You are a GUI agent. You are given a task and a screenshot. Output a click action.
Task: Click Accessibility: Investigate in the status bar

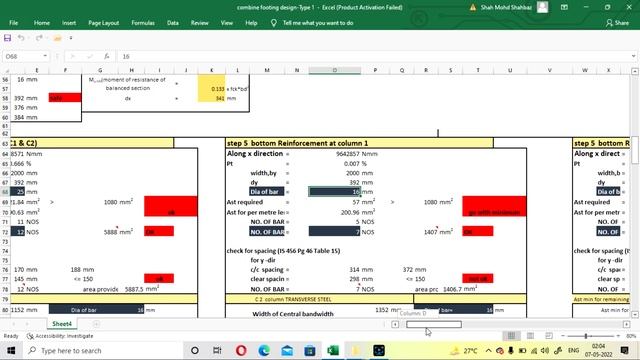pos(60,336)
